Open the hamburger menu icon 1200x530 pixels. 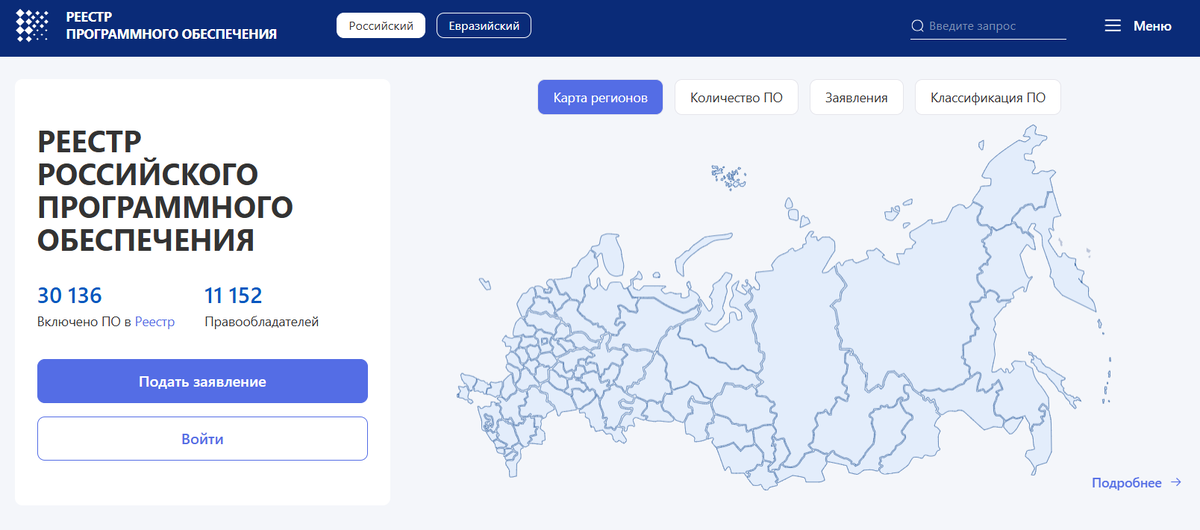click(1113, 27)
